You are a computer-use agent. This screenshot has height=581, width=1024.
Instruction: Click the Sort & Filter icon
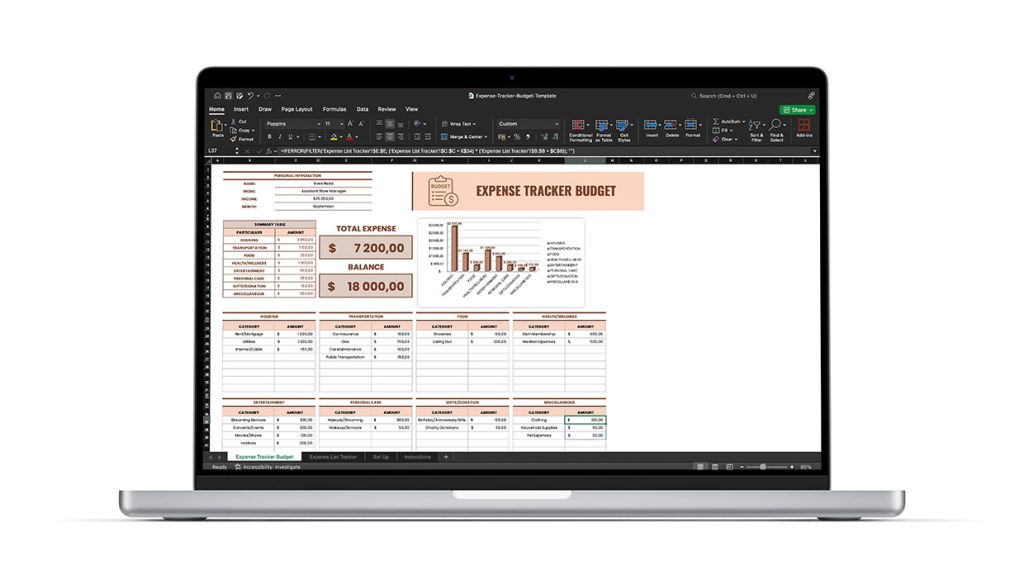pyautogui.click(x=756, y=128)
